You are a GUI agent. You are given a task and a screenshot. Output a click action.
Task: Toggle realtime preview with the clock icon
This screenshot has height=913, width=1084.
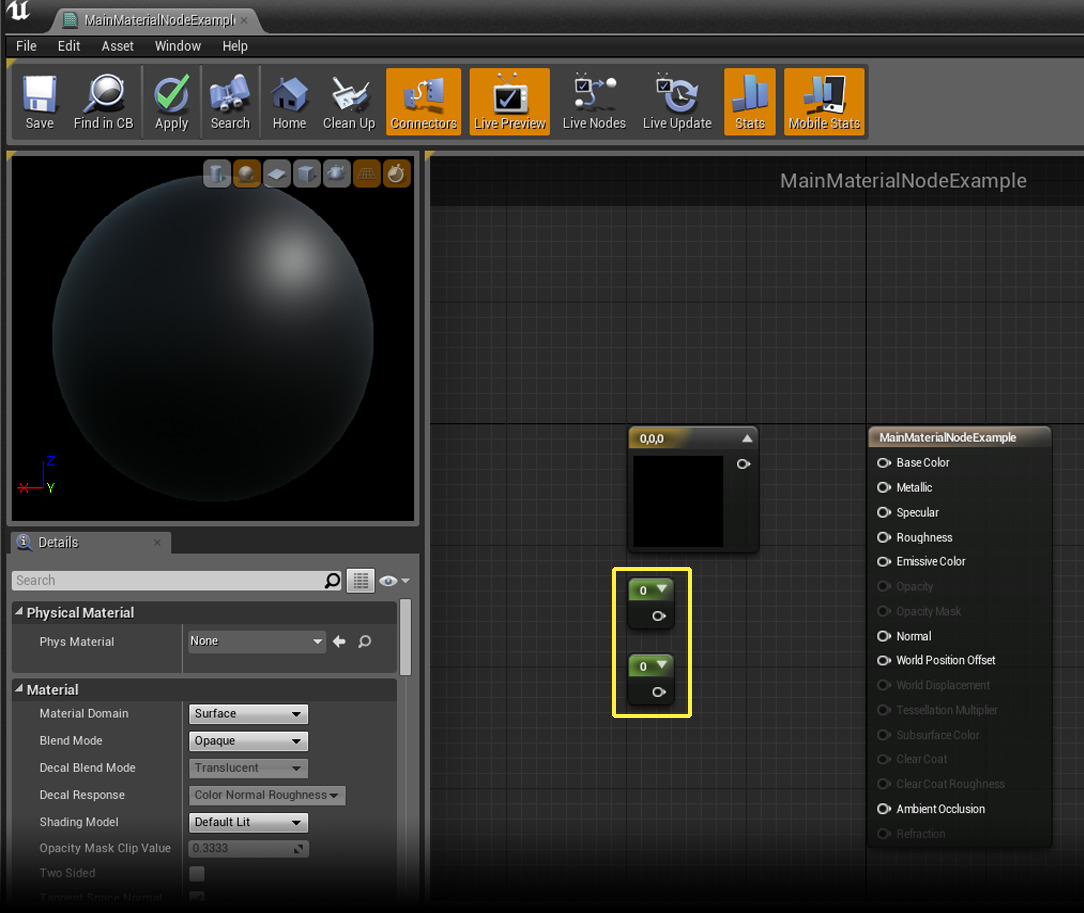[397, 173]
